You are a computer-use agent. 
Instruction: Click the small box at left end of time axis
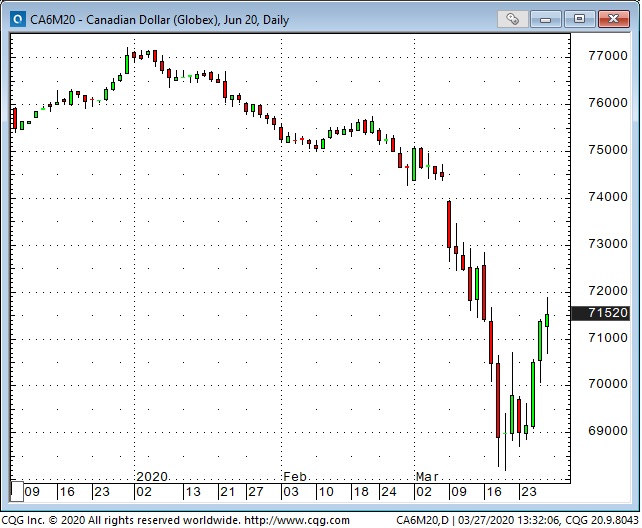click(x=16, y=492)
